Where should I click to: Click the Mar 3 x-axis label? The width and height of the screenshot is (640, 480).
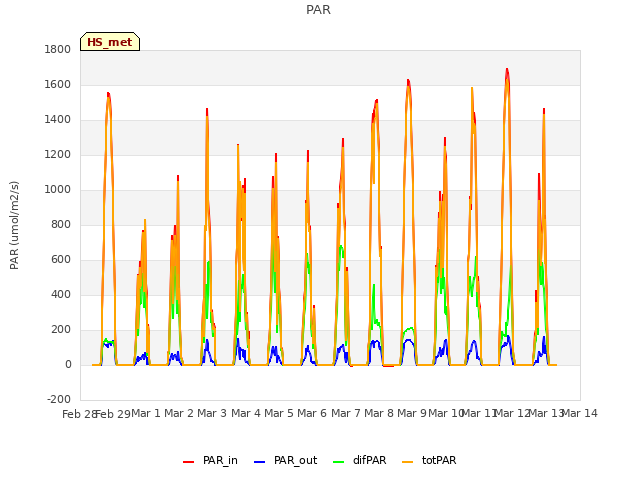(x=212, y=413)
